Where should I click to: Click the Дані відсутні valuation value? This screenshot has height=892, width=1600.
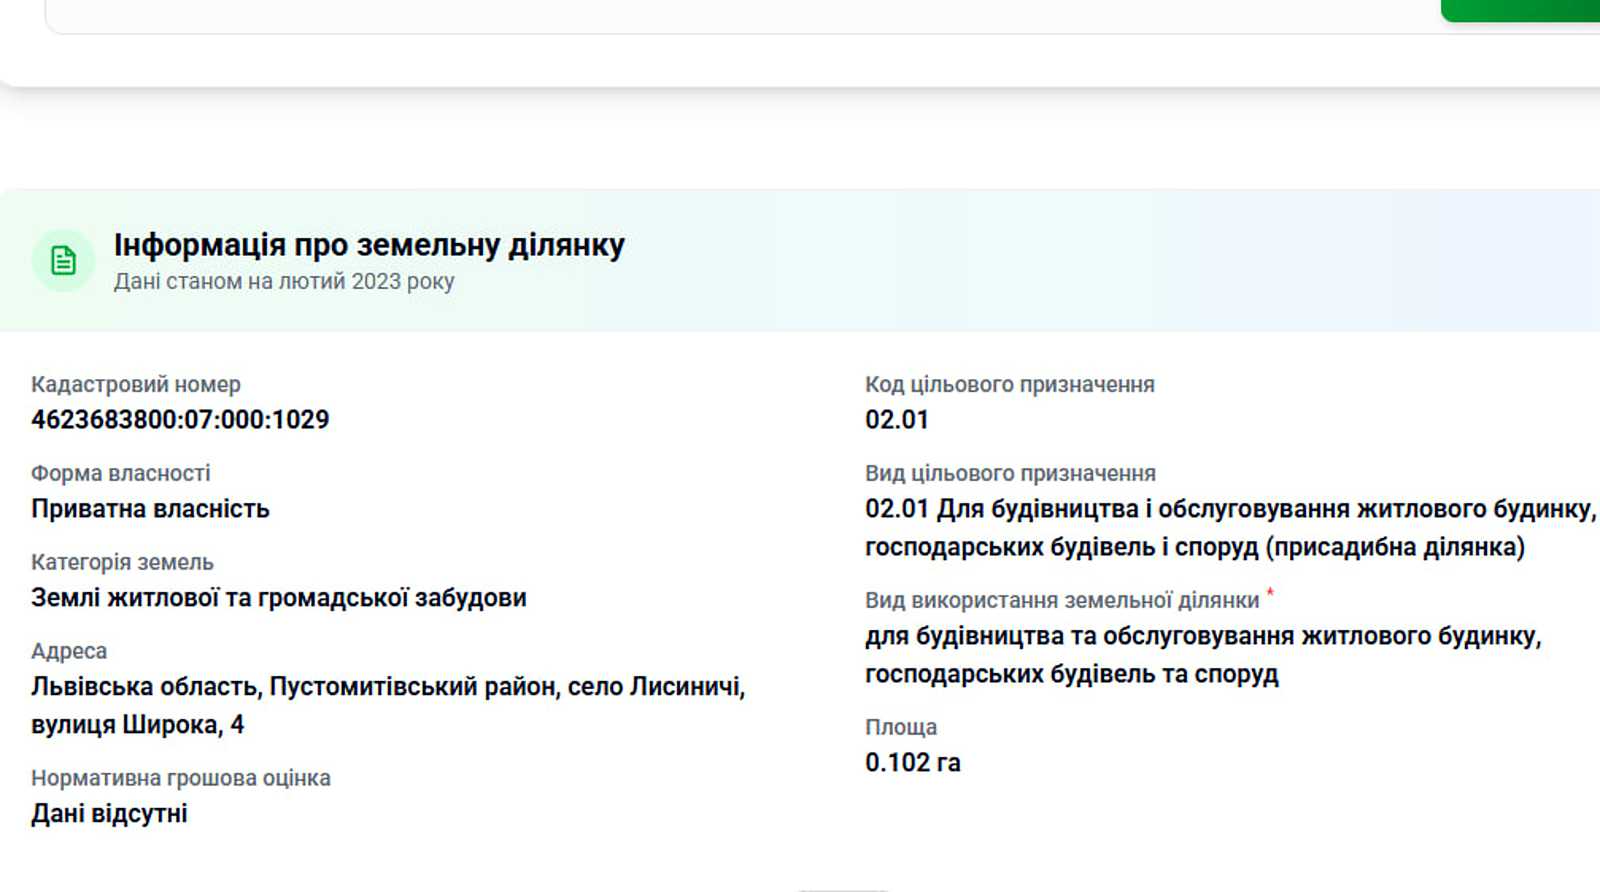(109, 814)
